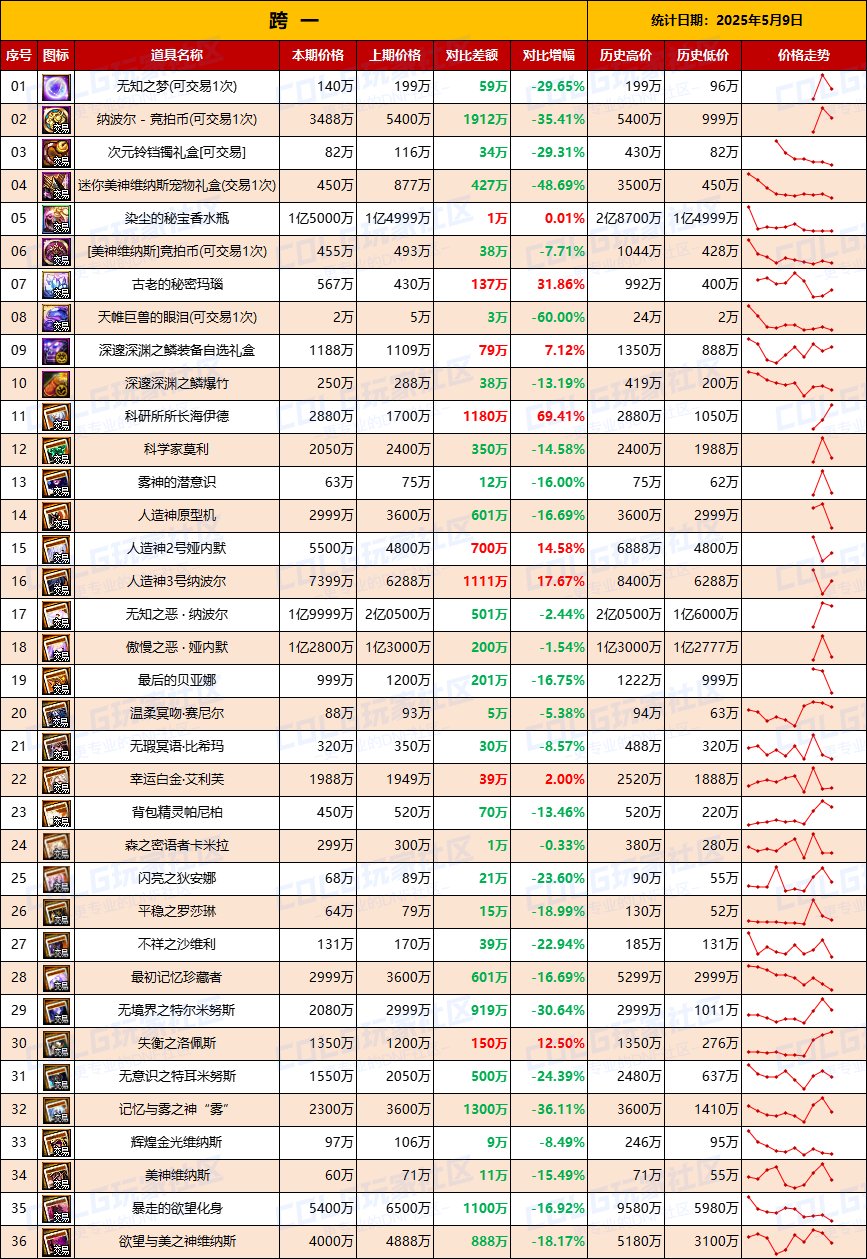This screenshot has height=1259, width=867.
Task: Click item name 辉煌金光维纳斯
Action: click(177, 1143)
